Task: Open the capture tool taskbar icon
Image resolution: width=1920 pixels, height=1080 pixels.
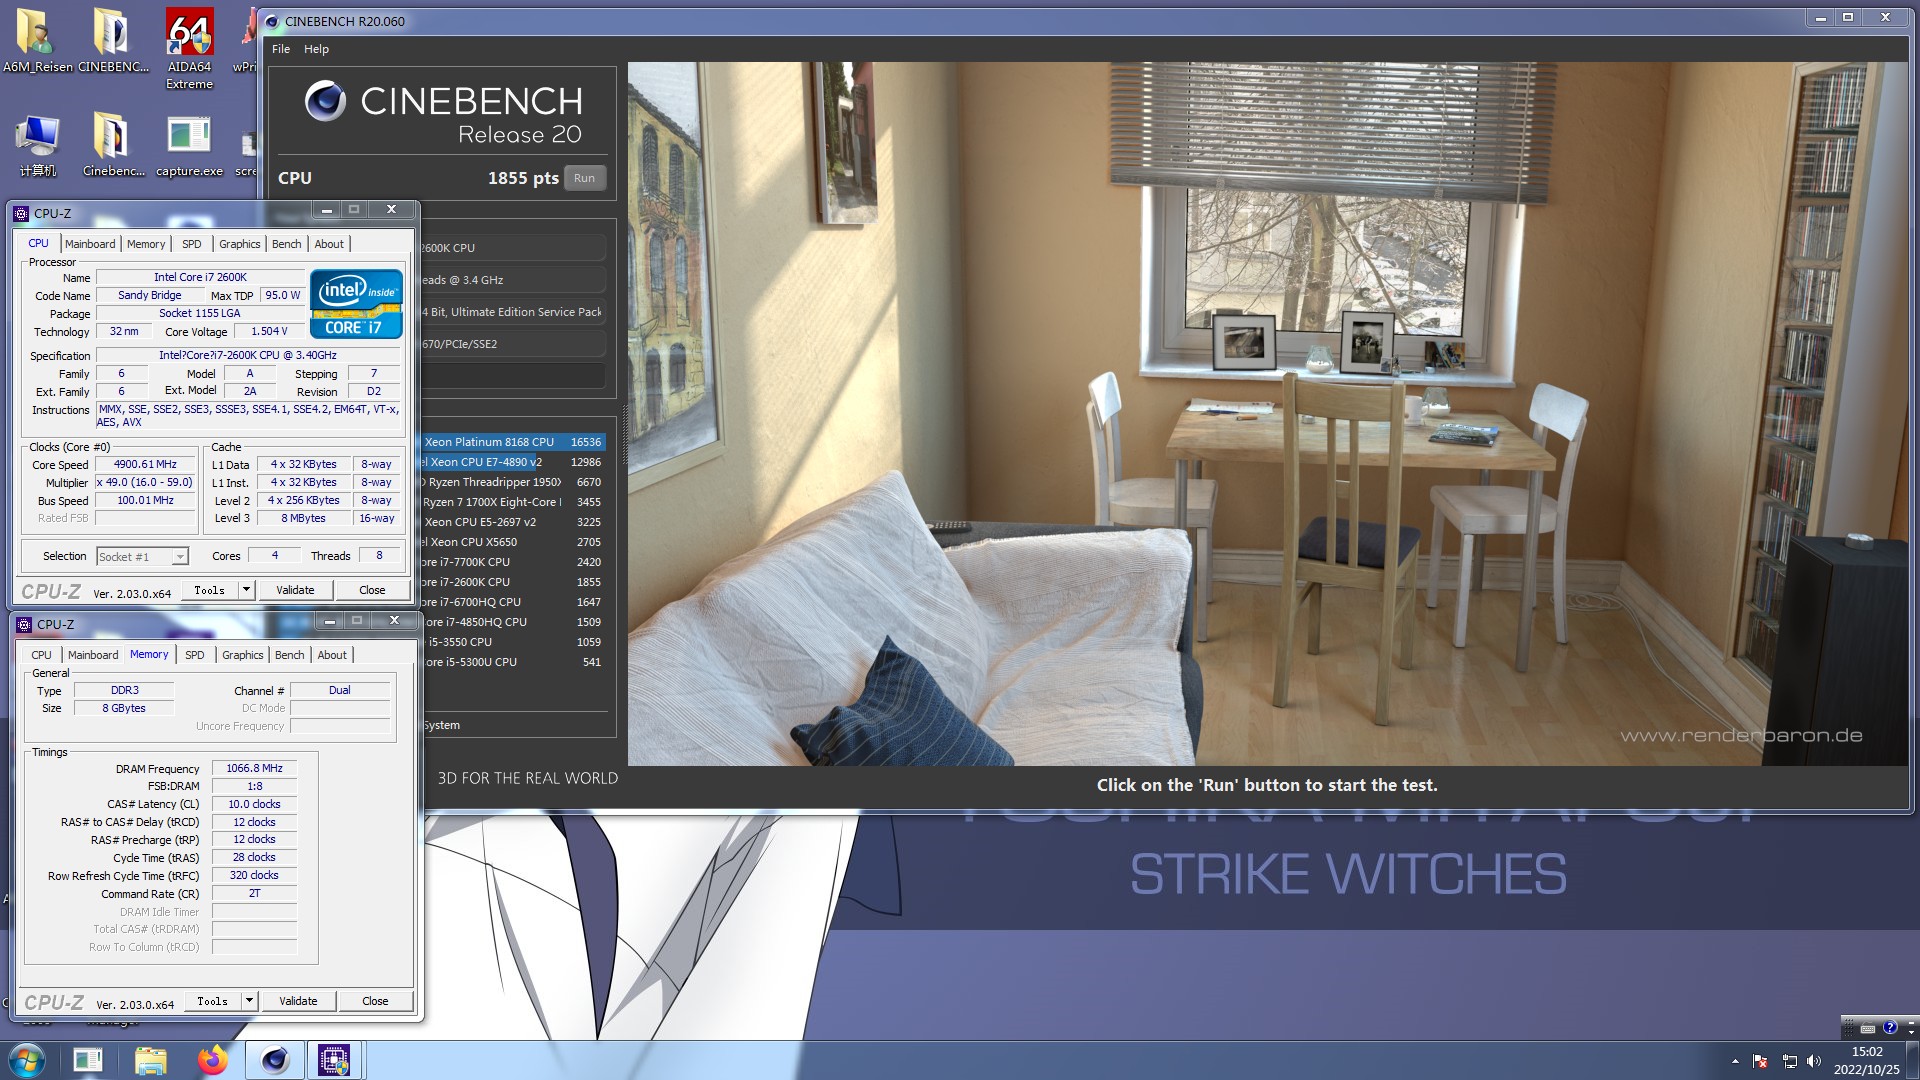Action: tap(88, 1060)
